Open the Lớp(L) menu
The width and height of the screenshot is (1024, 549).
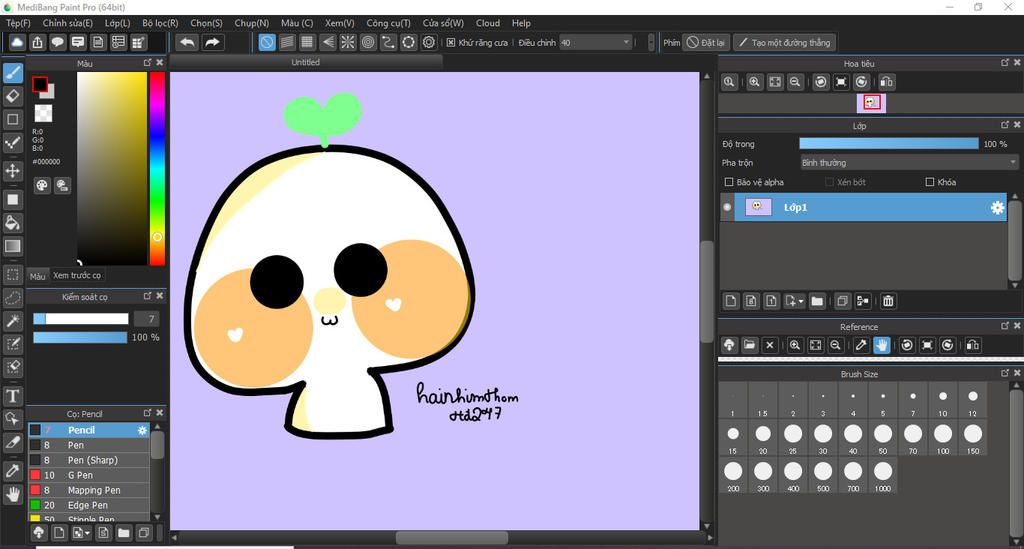coord(118,23)
